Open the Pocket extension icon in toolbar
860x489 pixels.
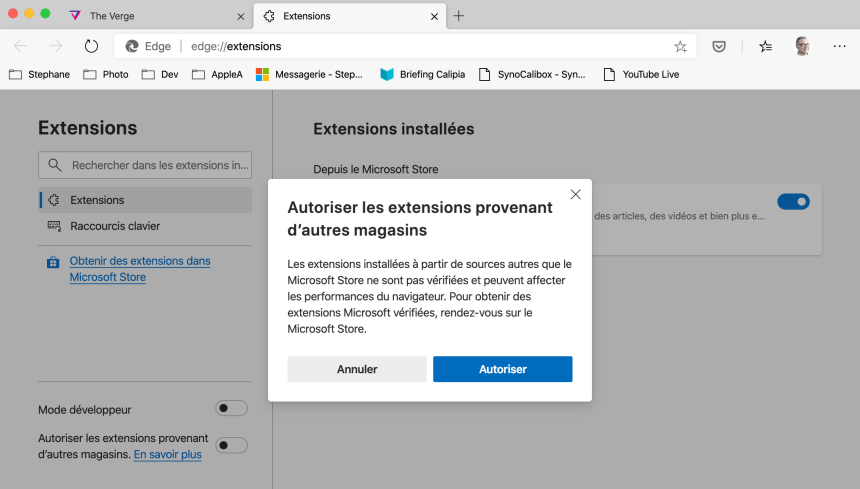point(719,46)
